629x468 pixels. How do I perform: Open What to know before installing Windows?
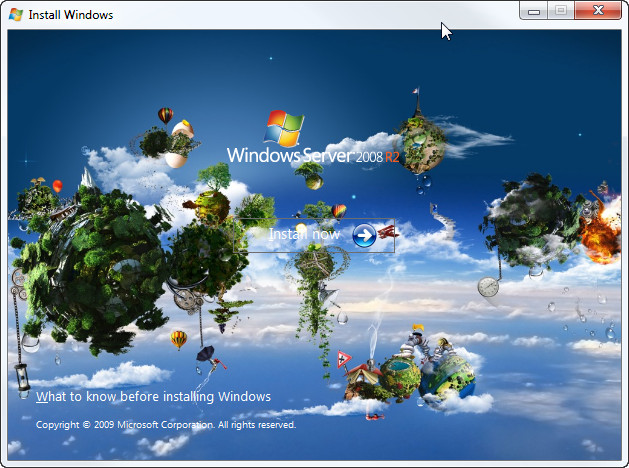tap(153, 397)
